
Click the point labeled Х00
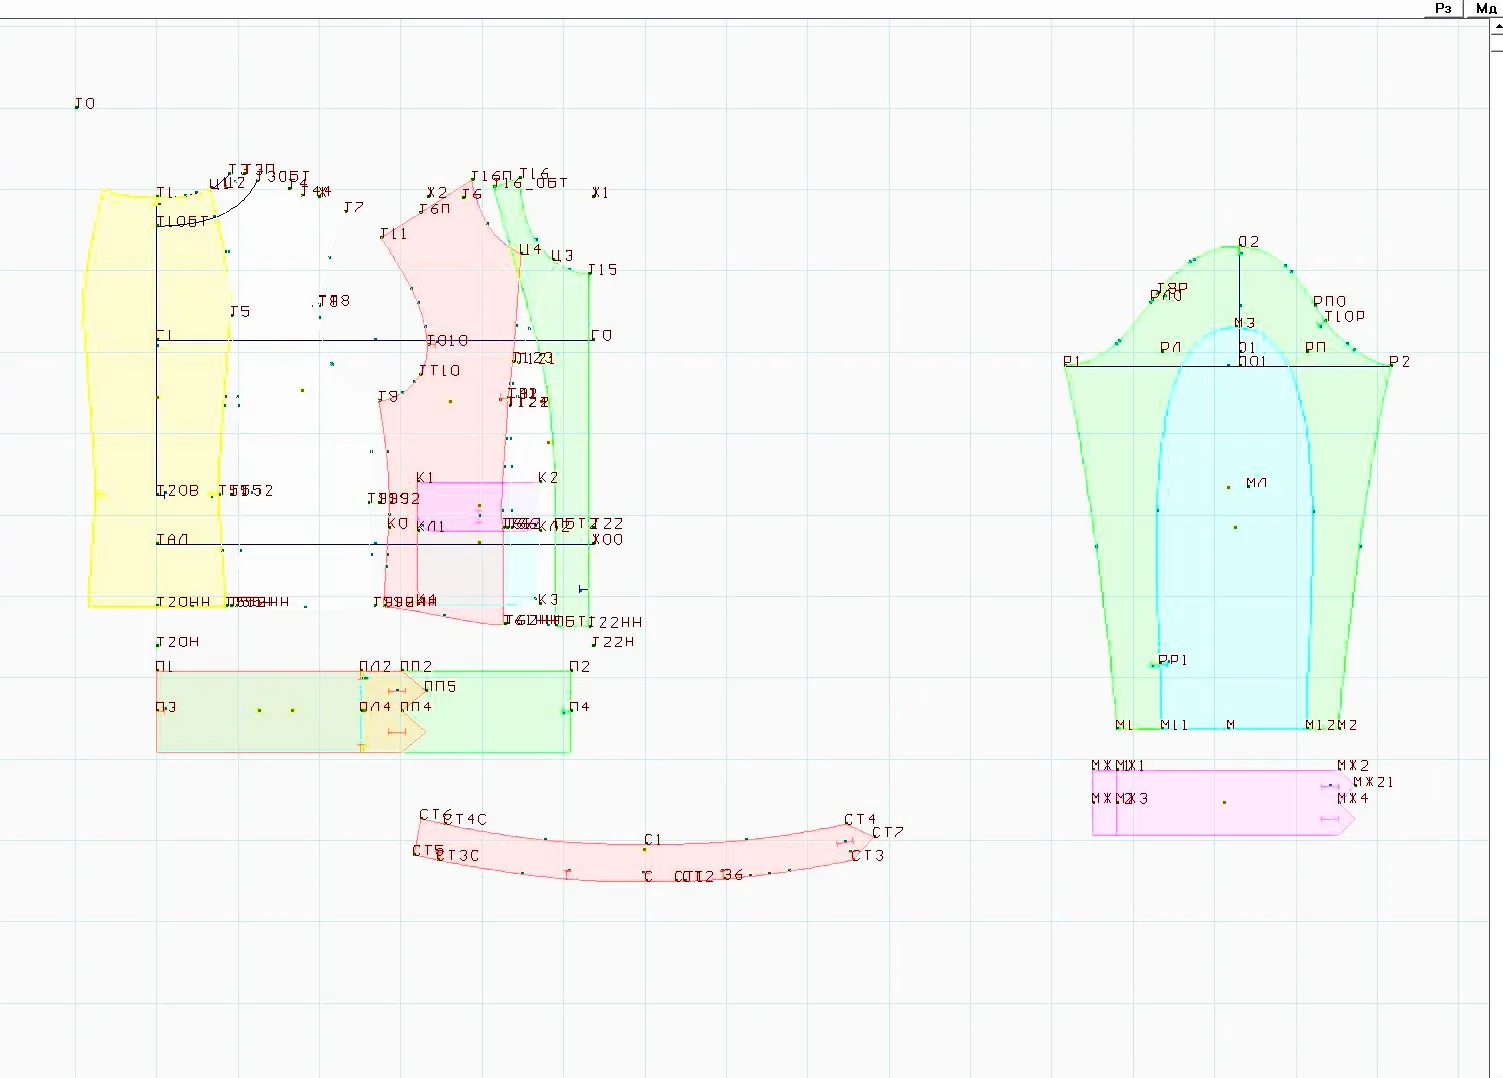[x=607, y=540]
